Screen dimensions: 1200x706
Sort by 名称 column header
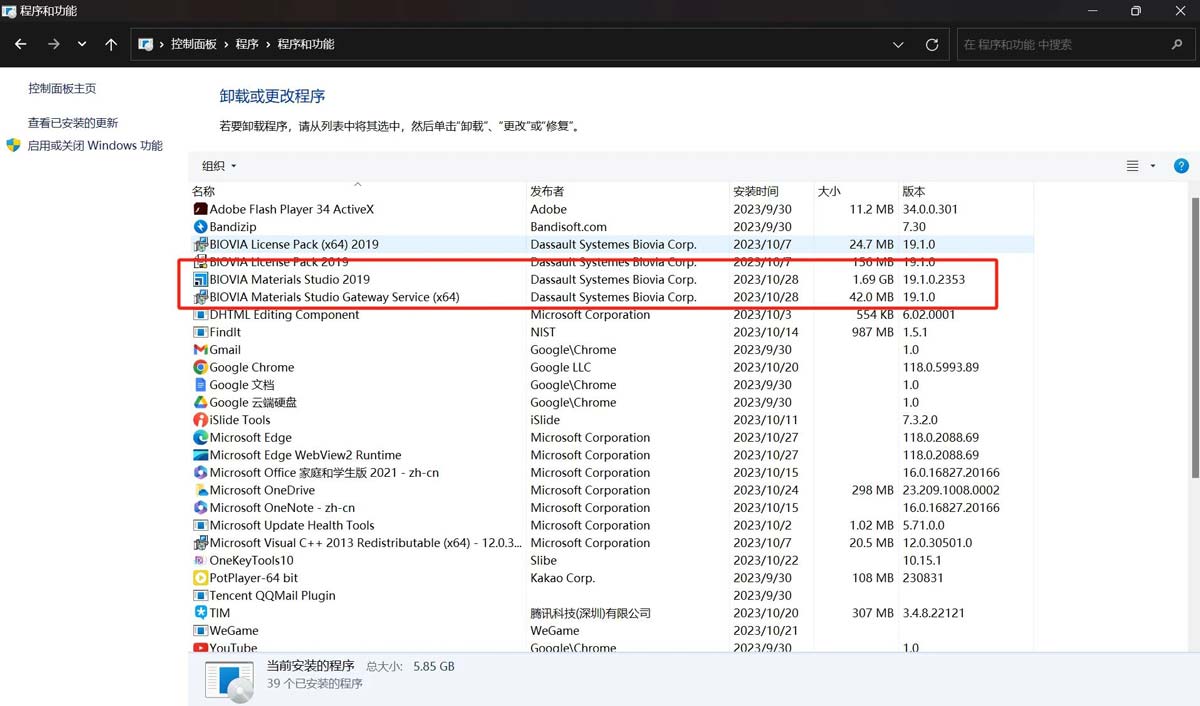click(x=358, y=191)
